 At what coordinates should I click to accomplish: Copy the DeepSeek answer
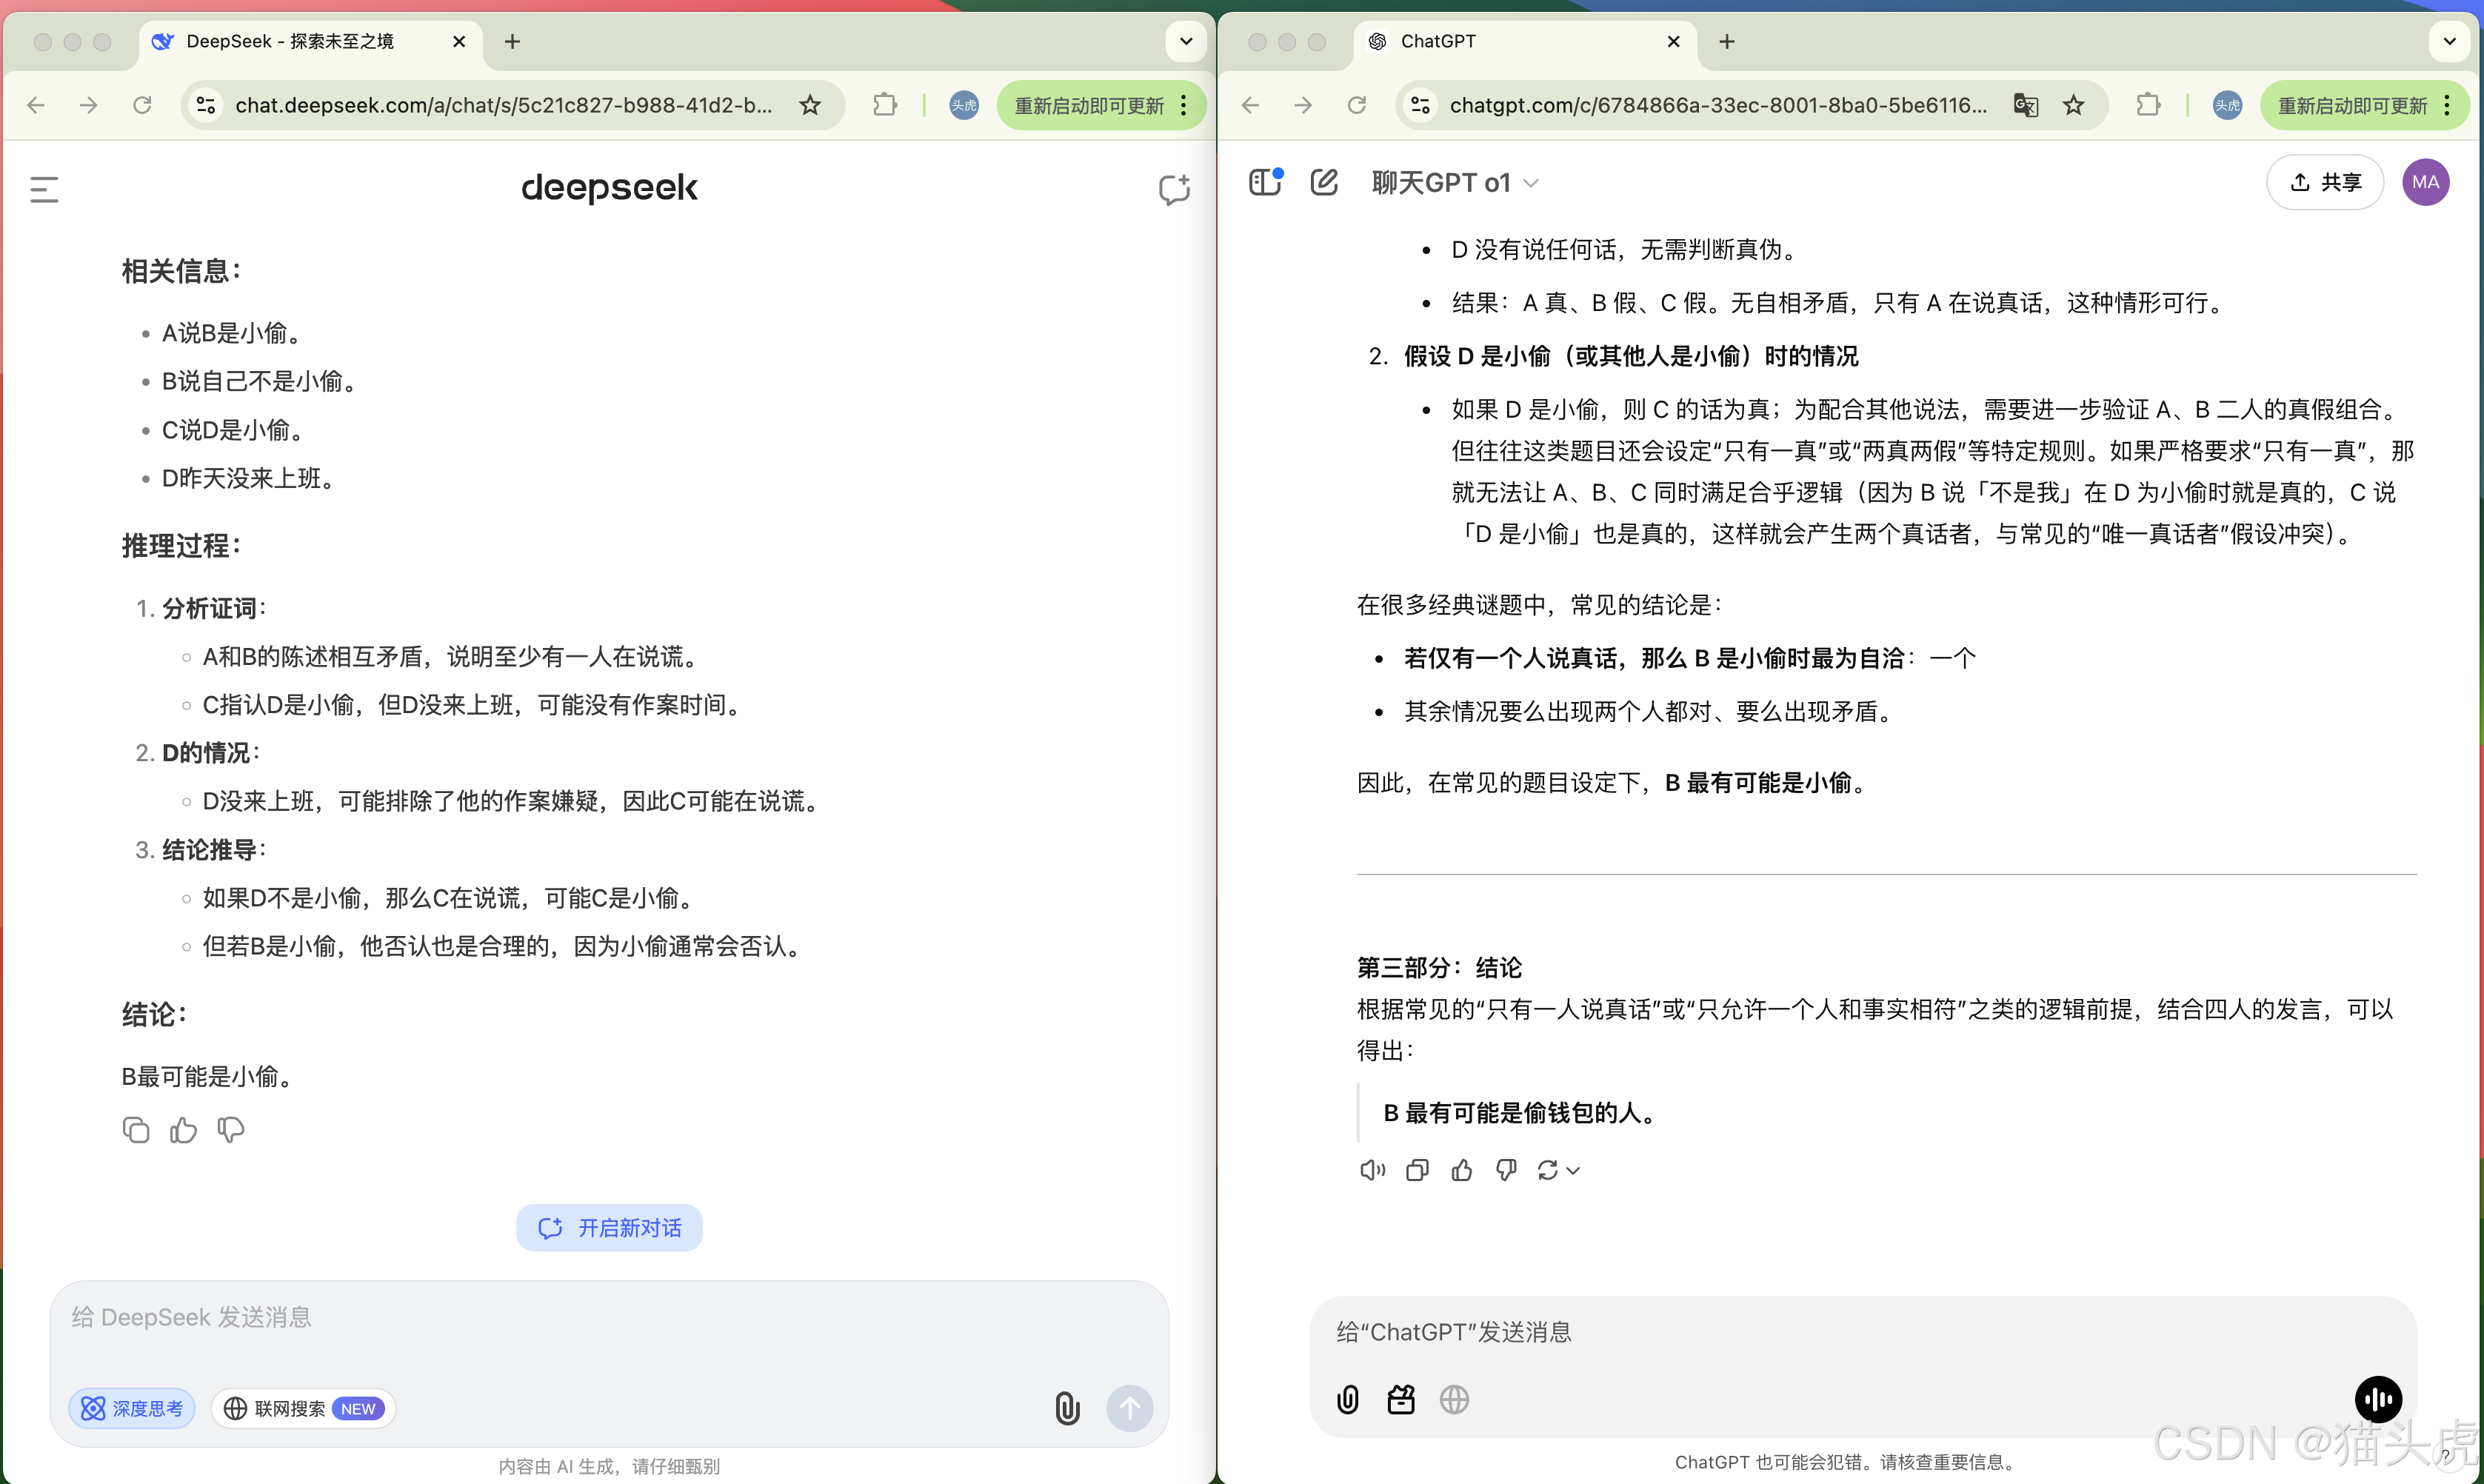136,1129
